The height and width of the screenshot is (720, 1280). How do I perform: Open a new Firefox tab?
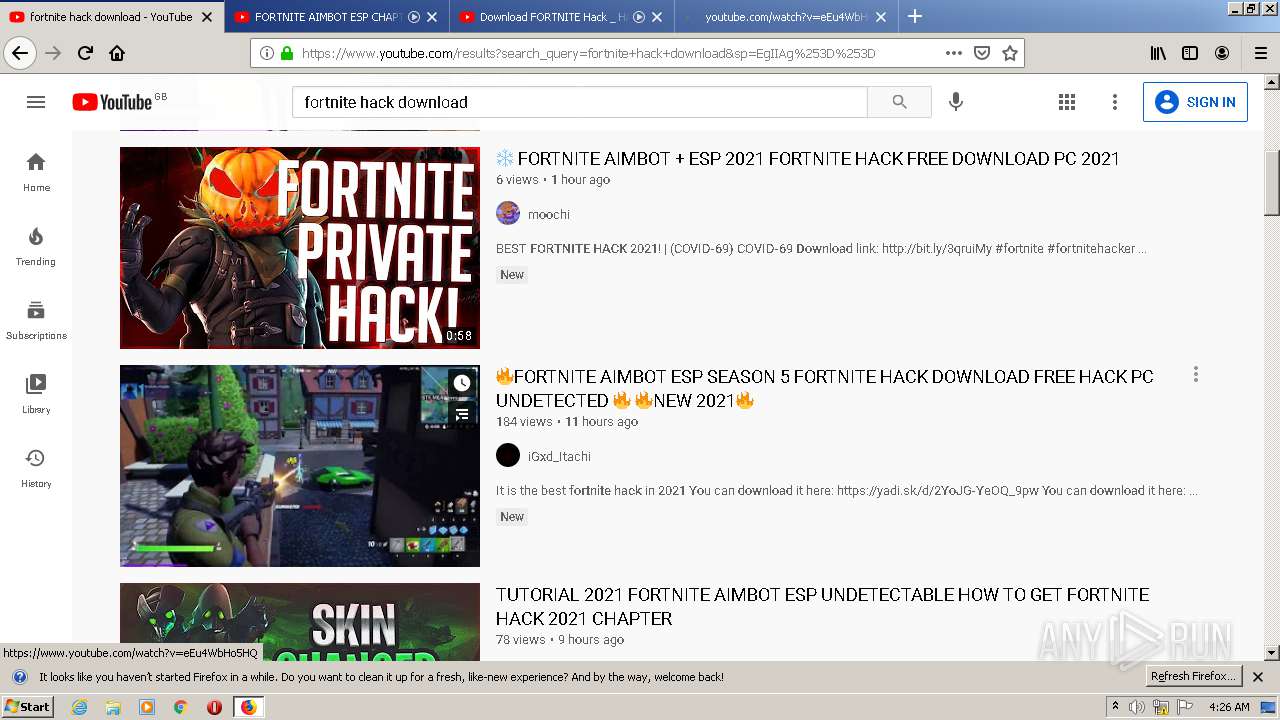(x=914, y=16)
